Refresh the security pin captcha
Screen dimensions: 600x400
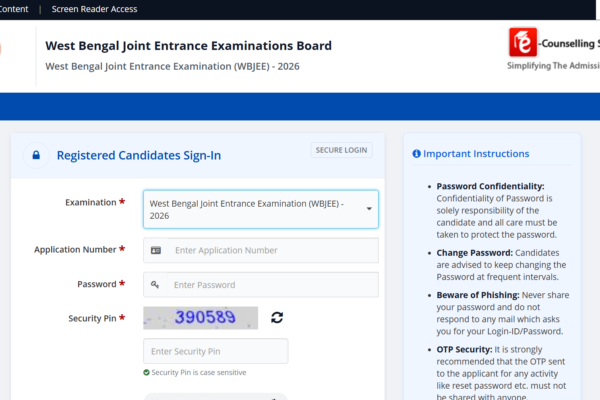pyautogui.click(x=277, y=317)
